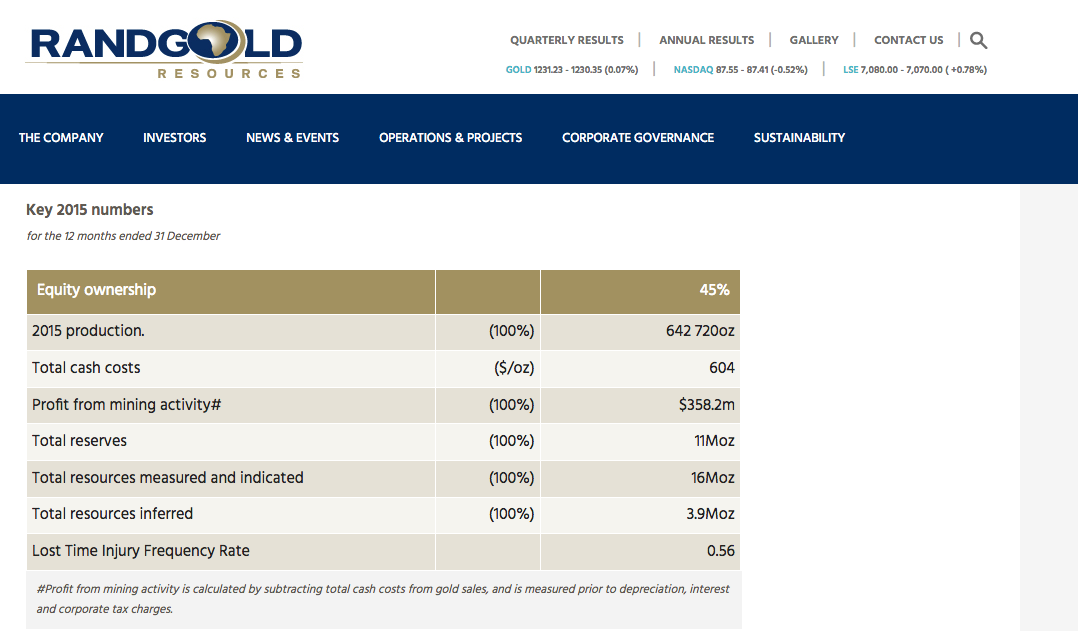Select the Total reserves label
This screenshot has height=631, width=1078.
pyautogui.click(x=79, y=441)
